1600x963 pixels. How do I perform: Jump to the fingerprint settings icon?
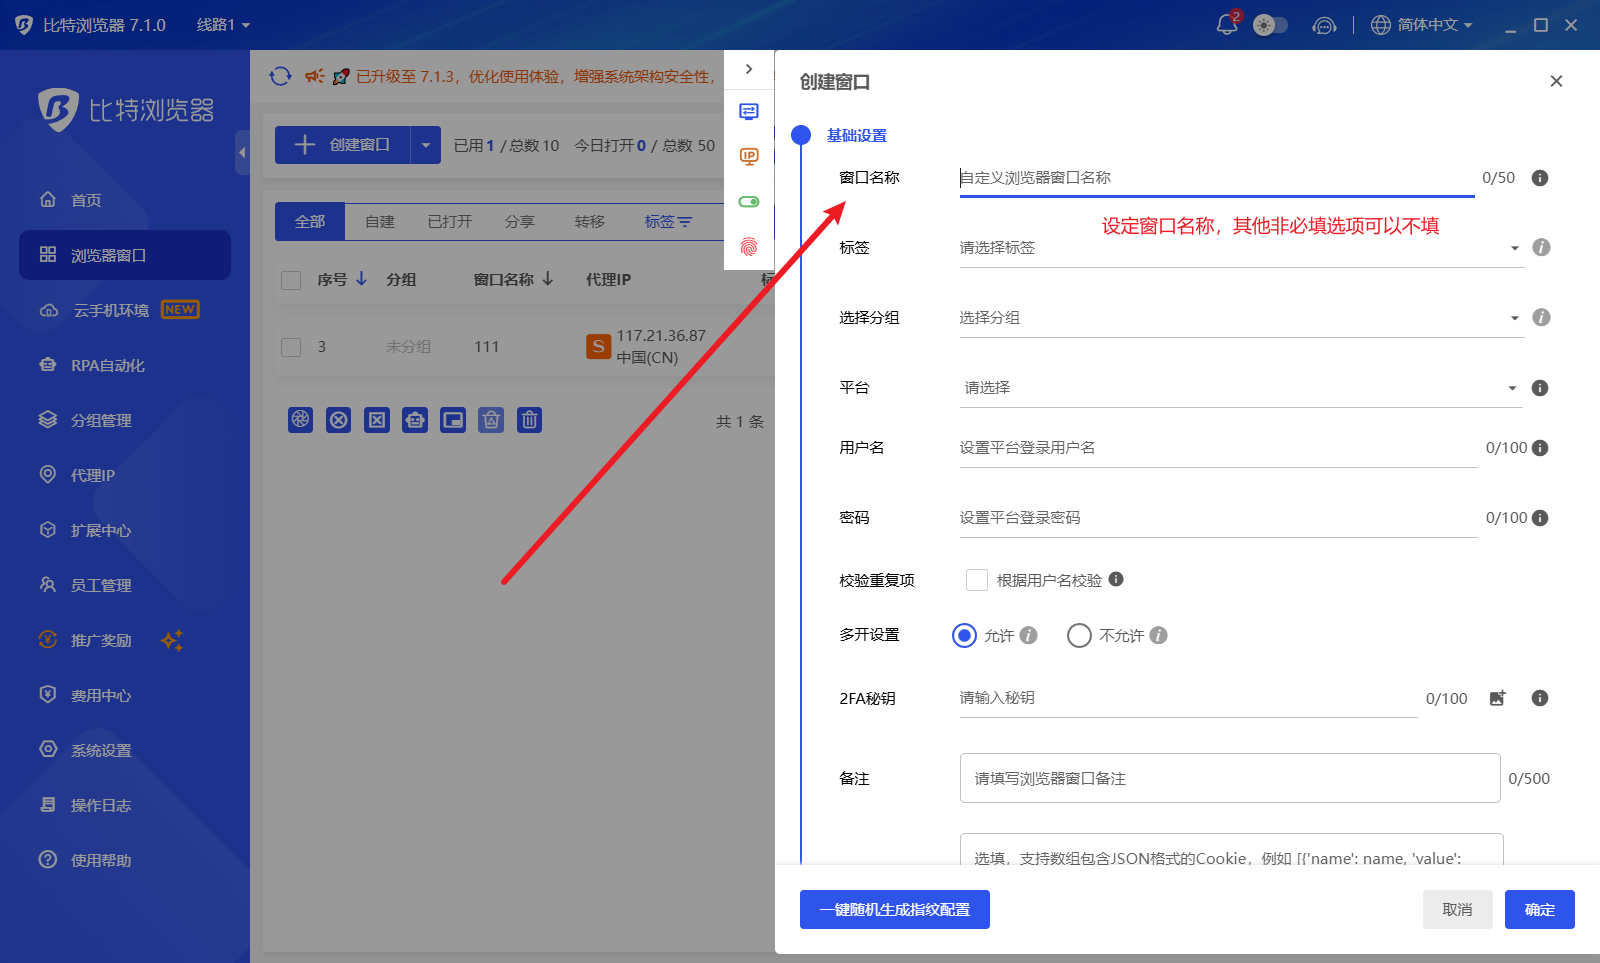749,246
